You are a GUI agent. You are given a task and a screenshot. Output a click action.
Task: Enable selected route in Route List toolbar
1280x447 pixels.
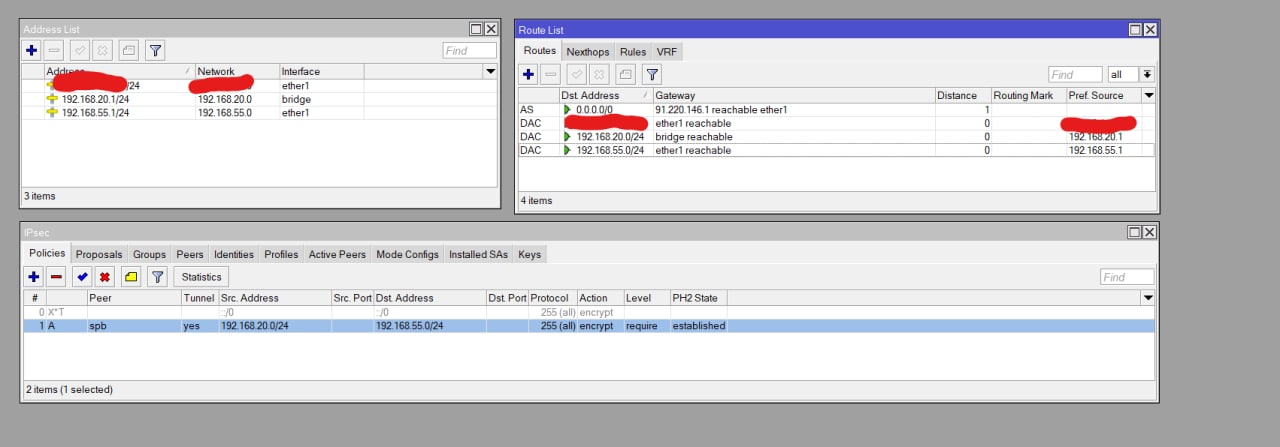[x=577, y=74]
